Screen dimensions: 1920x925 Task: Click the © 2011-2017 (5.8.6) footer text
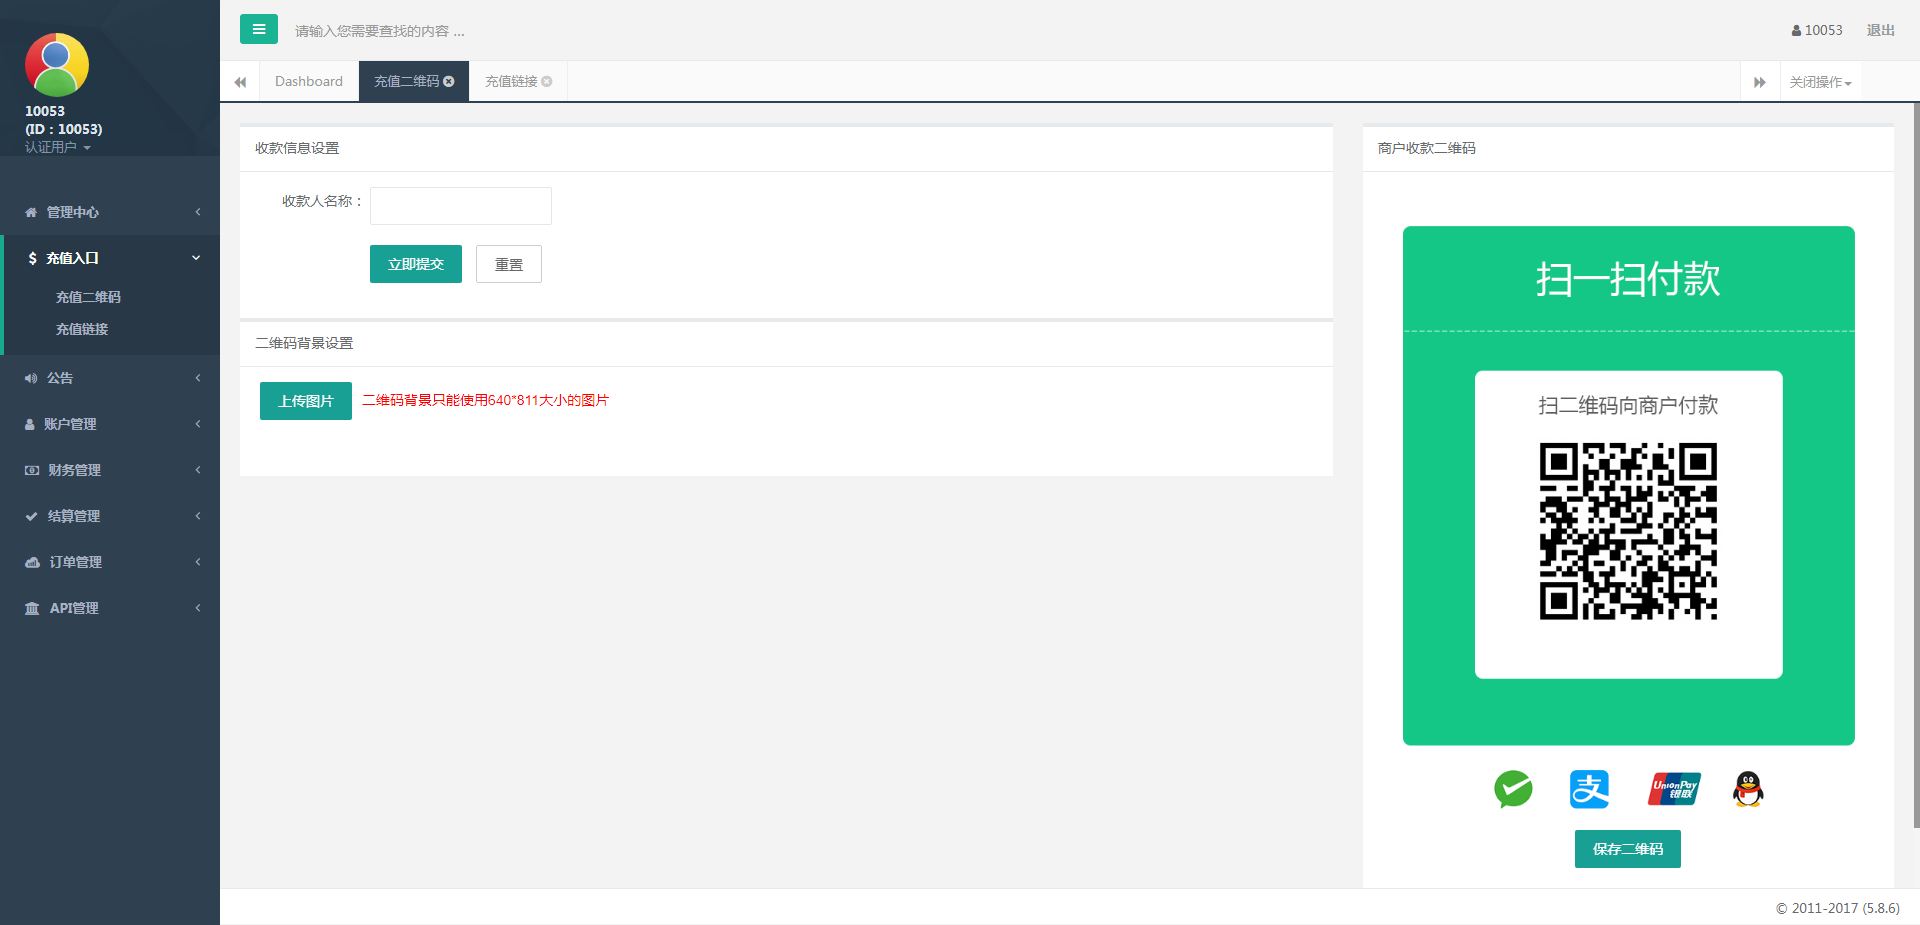point(1838,908)
